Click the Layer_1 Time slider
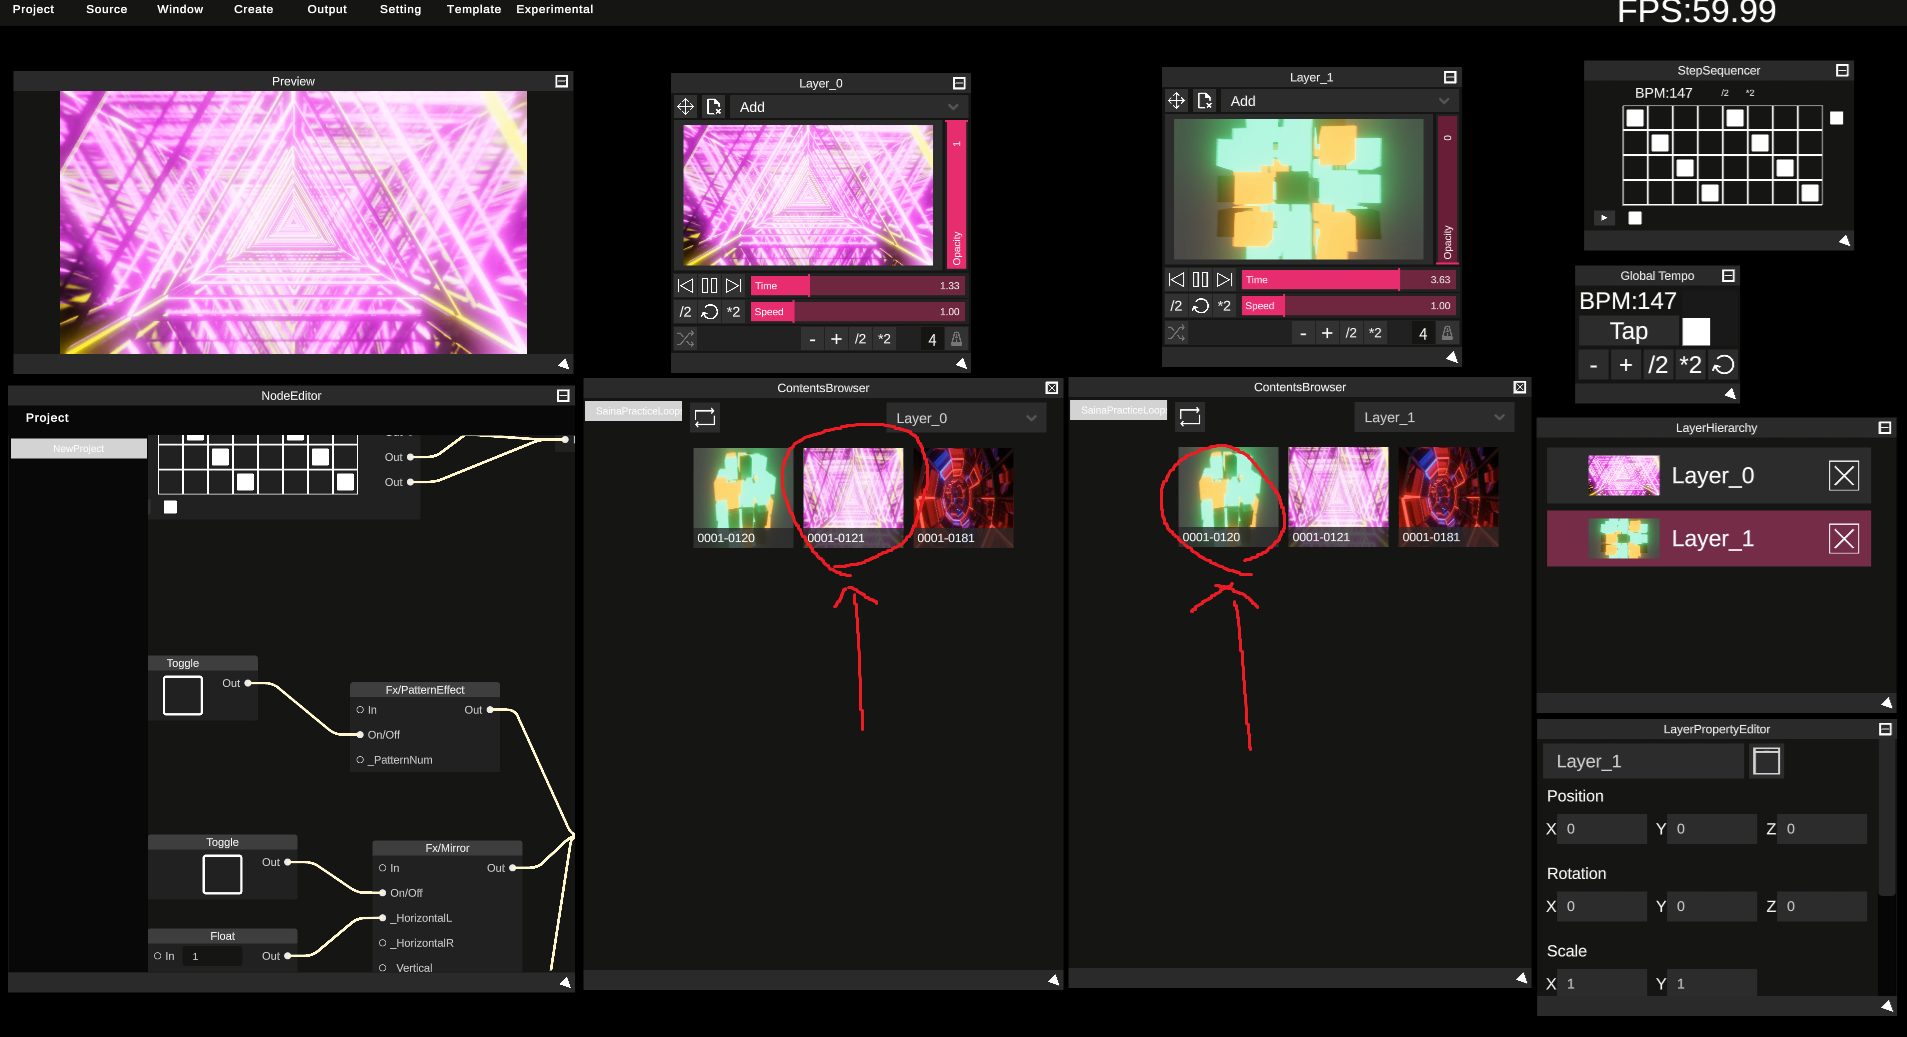This screenshot has height=1037, width=1907. [1348, 280]
